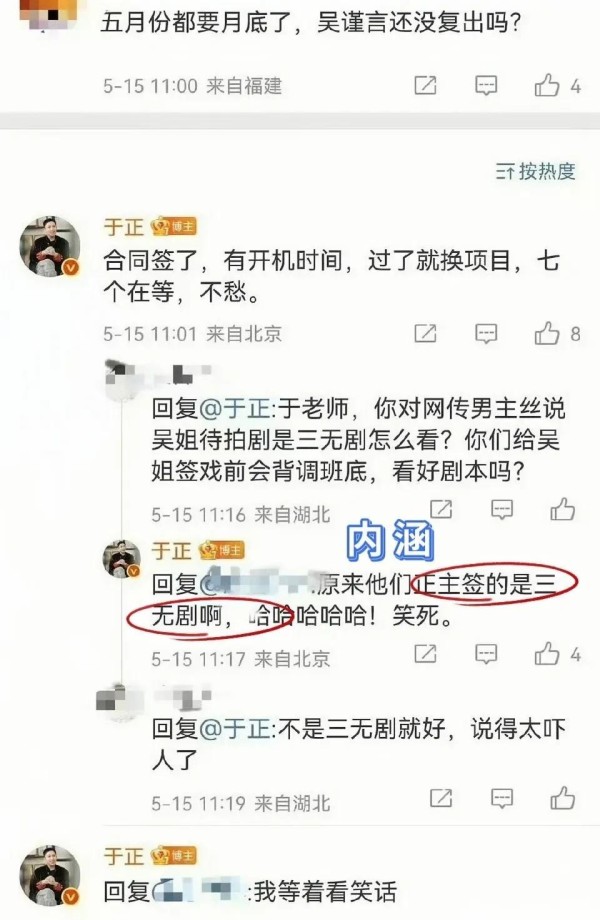Like the 11:19 Hubei reply
Viewport: 600px width, 920px height.
pyautogui.click(x=562, y=797)
